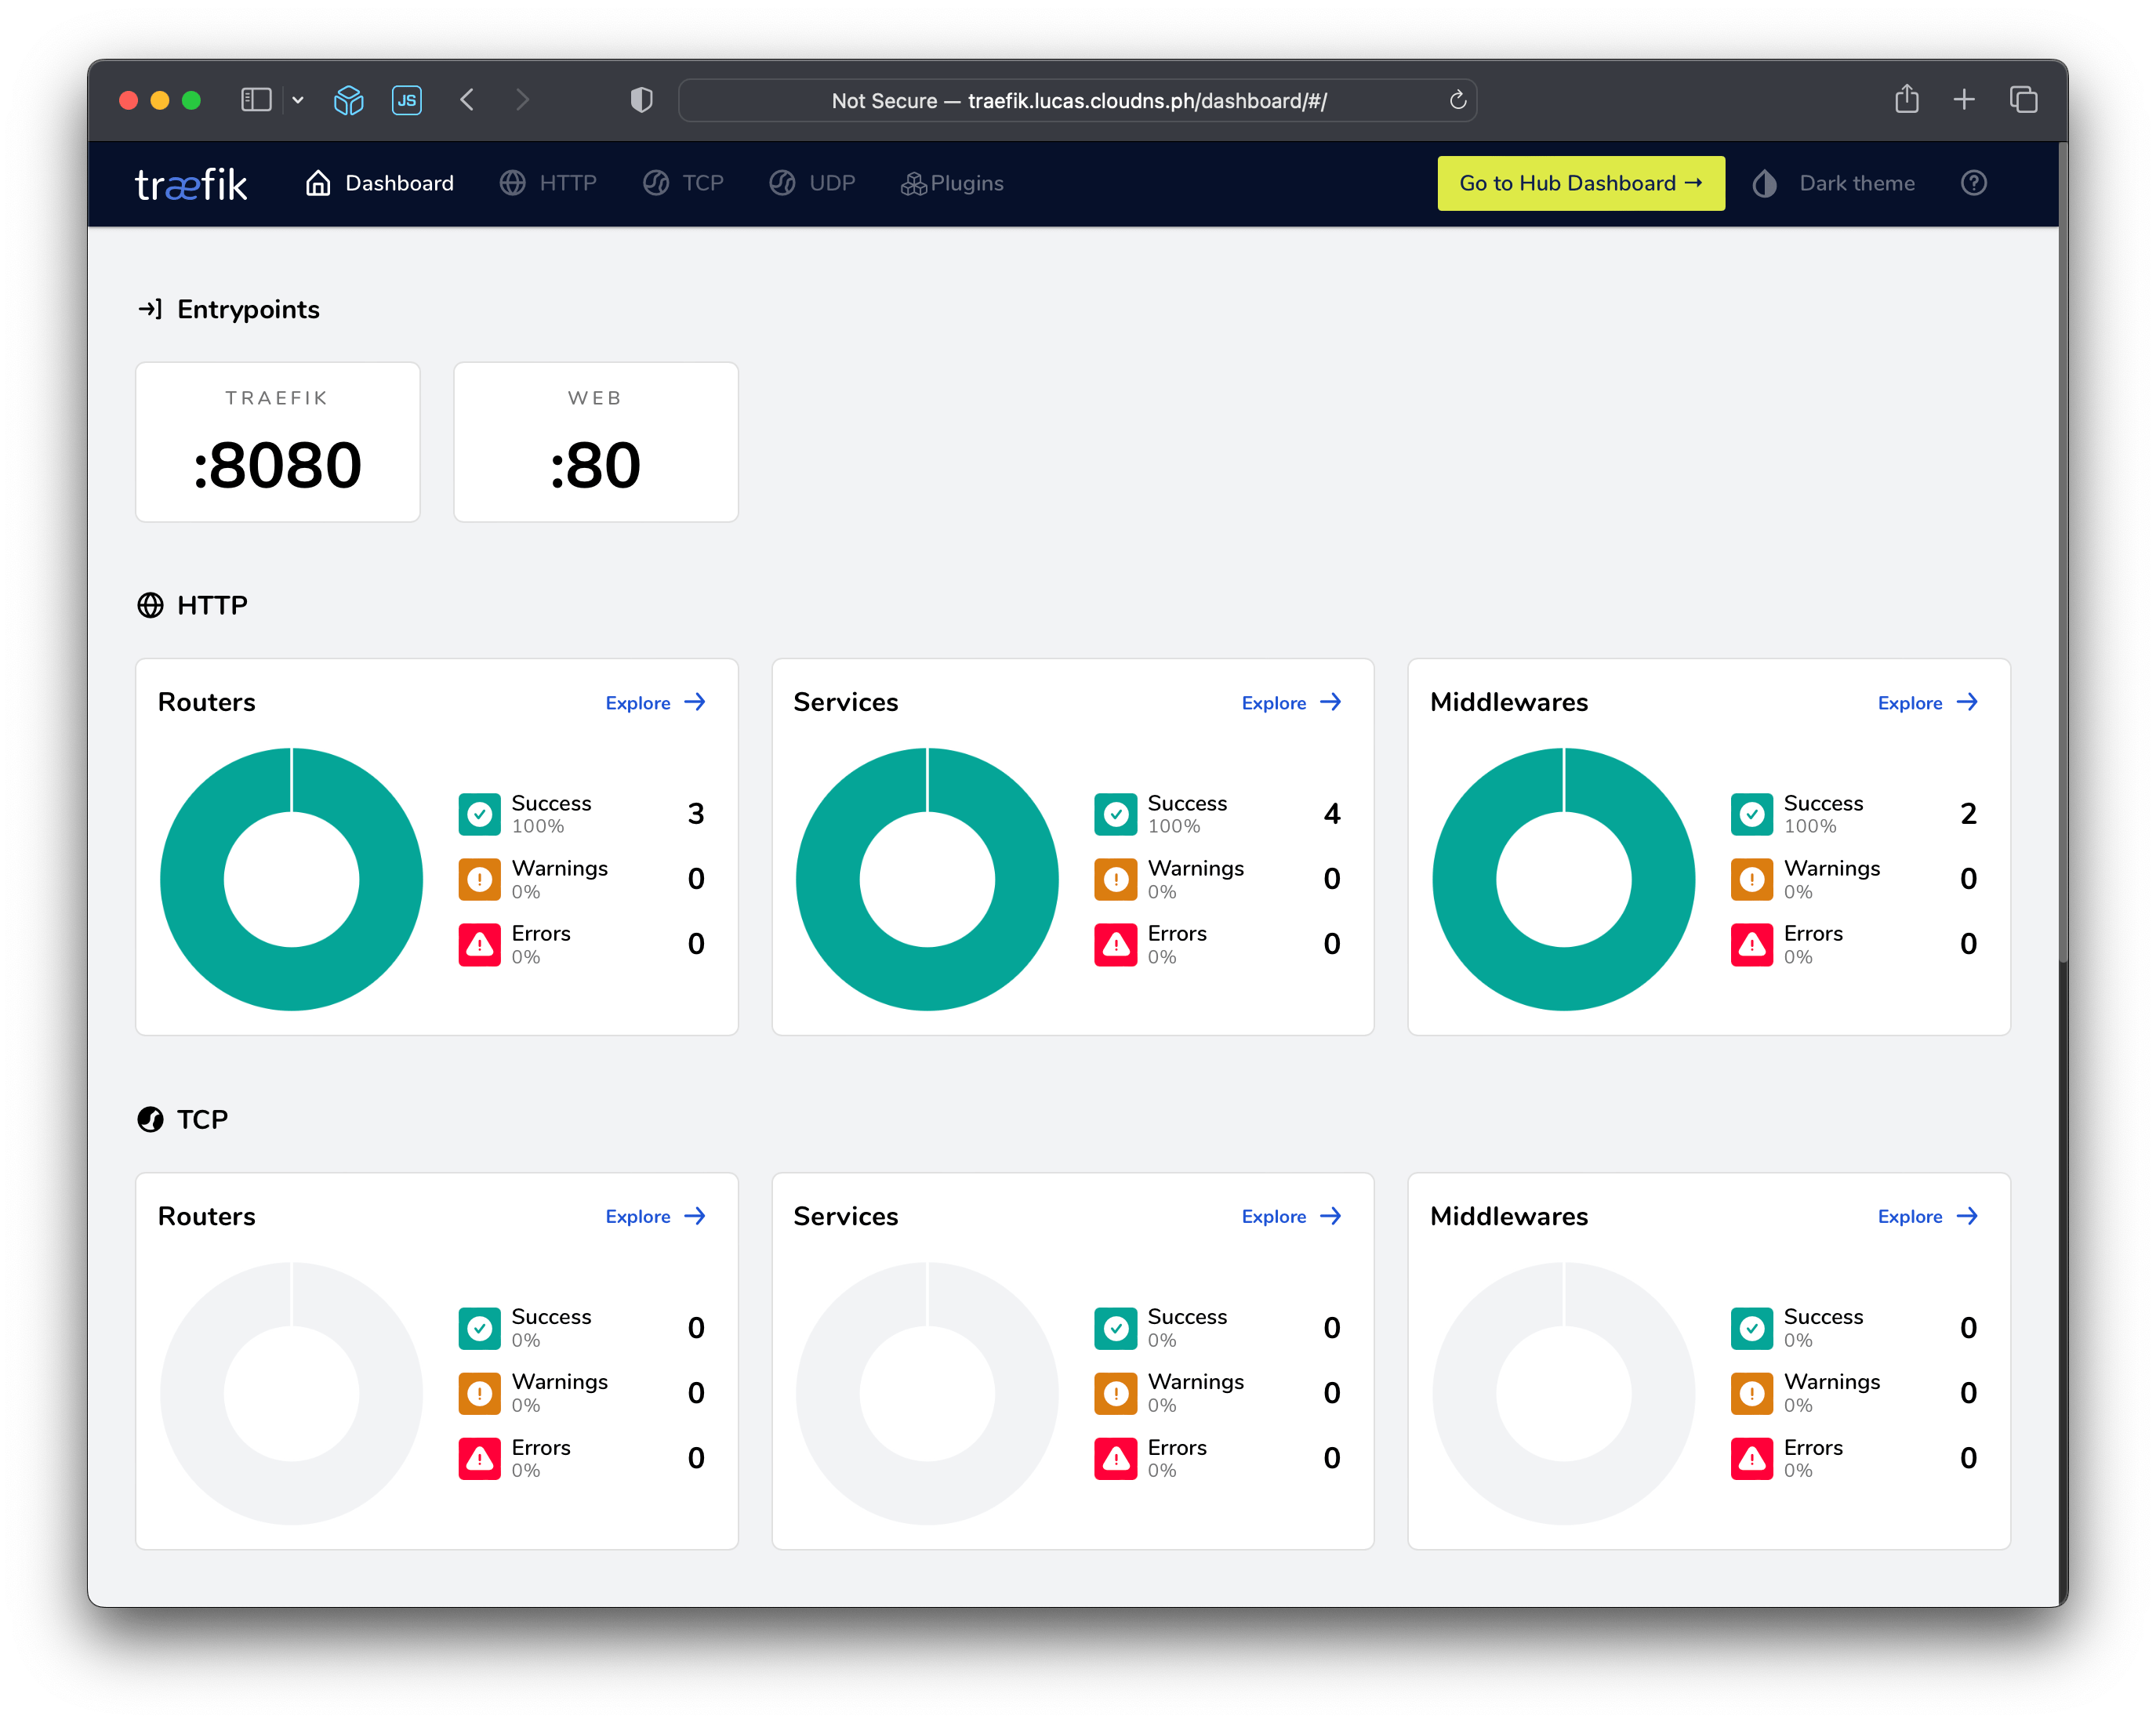
Task: Click the Safari privacy shield icon
Action: point(641,100)
